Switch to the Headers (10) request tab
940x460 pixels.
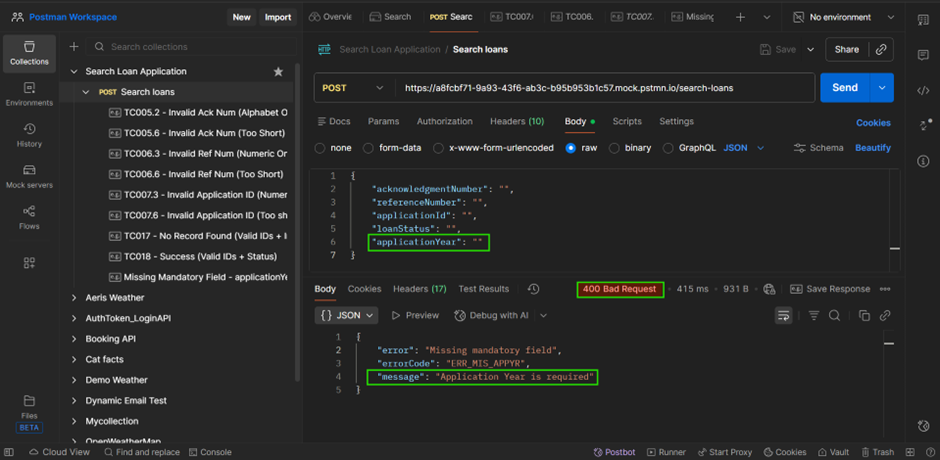click(517, 122)
